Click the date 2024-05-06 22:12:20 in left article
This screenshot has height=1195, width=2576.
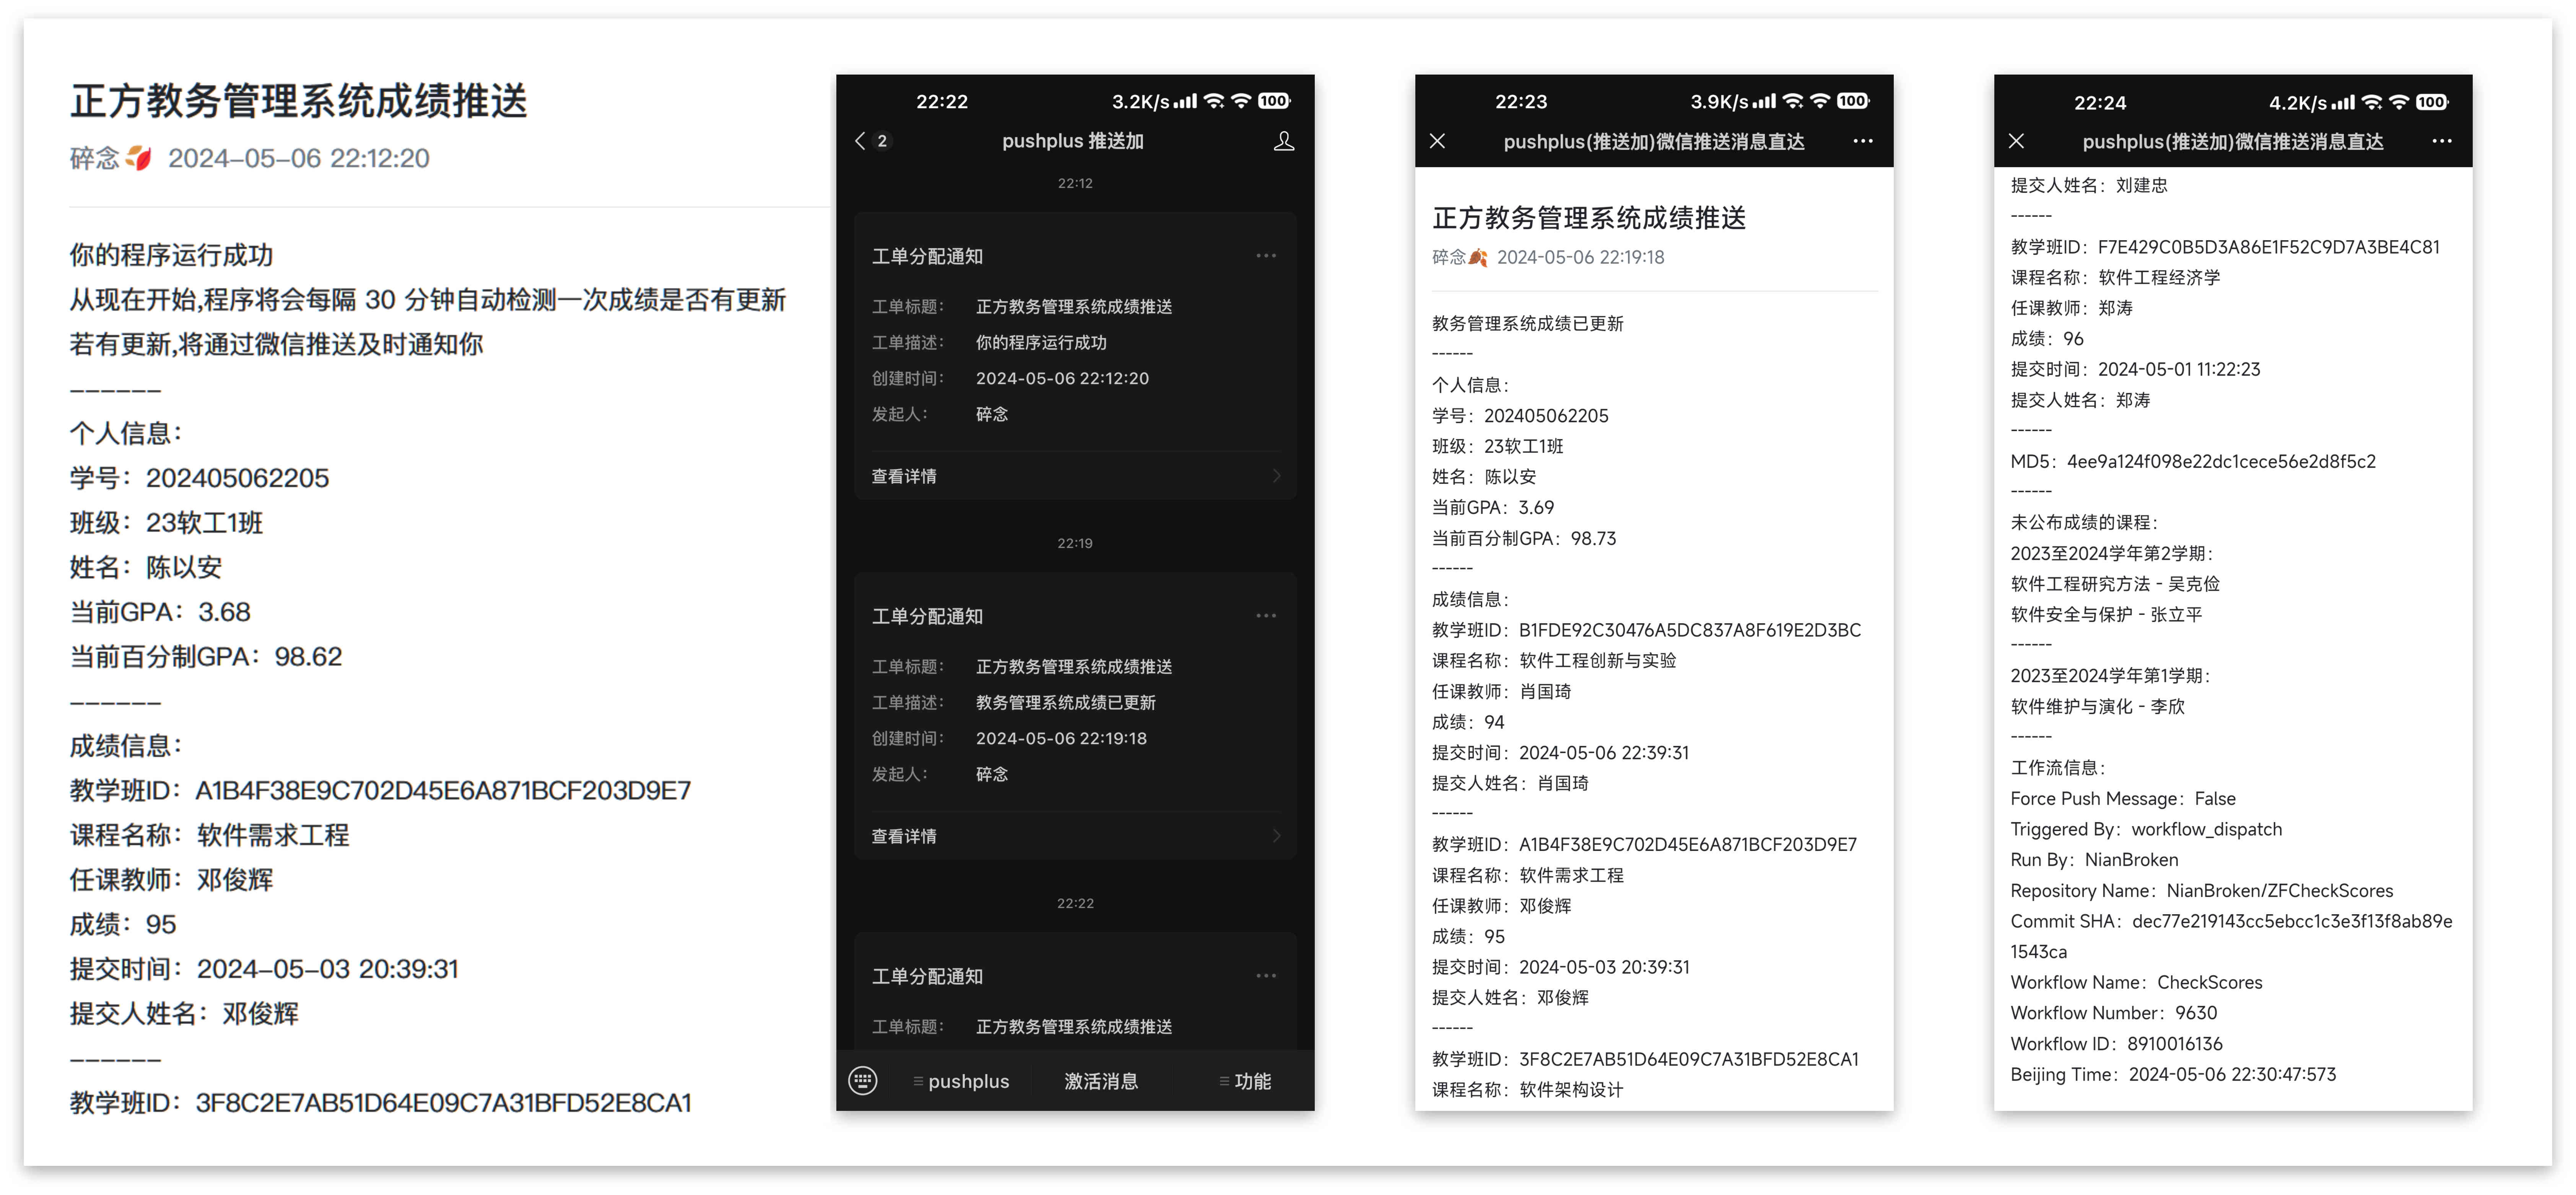coord(299,158)
